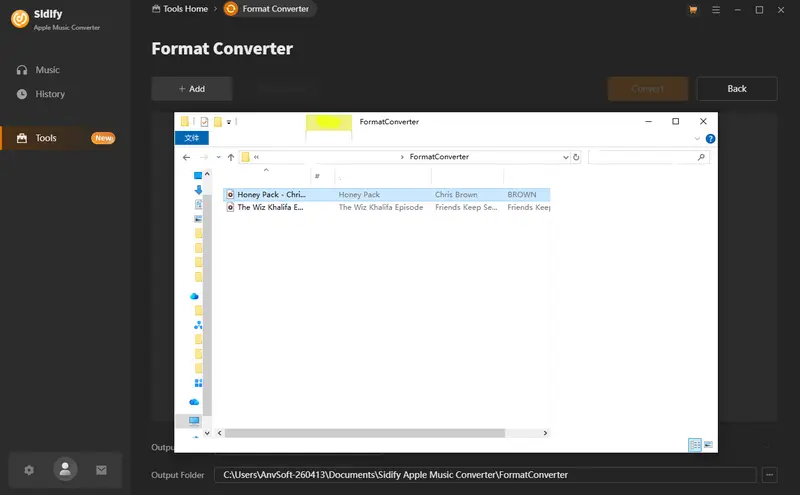Screen dimensions: 800x495
Task: Expand the address bar history dropdown
Action: coord(565,157)
